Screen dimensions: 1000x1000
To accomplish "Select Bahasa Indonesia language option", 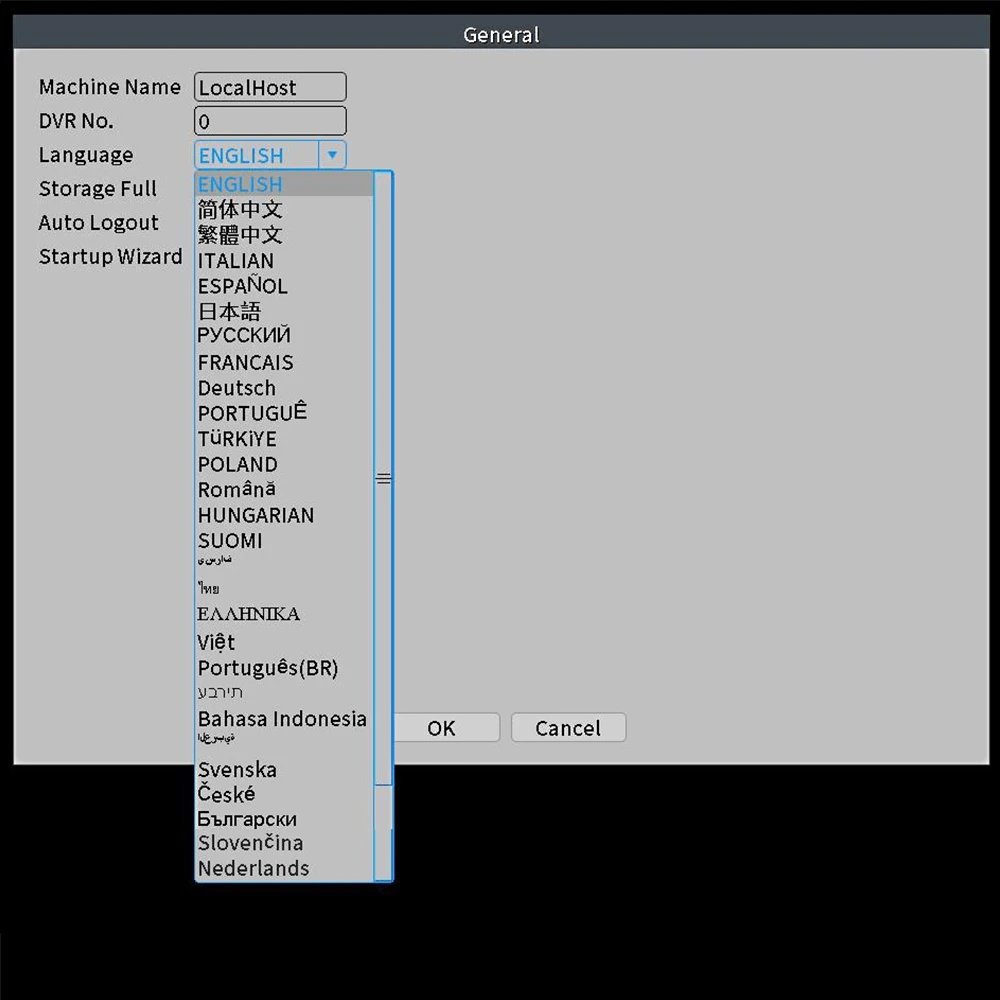I will 284,719.
